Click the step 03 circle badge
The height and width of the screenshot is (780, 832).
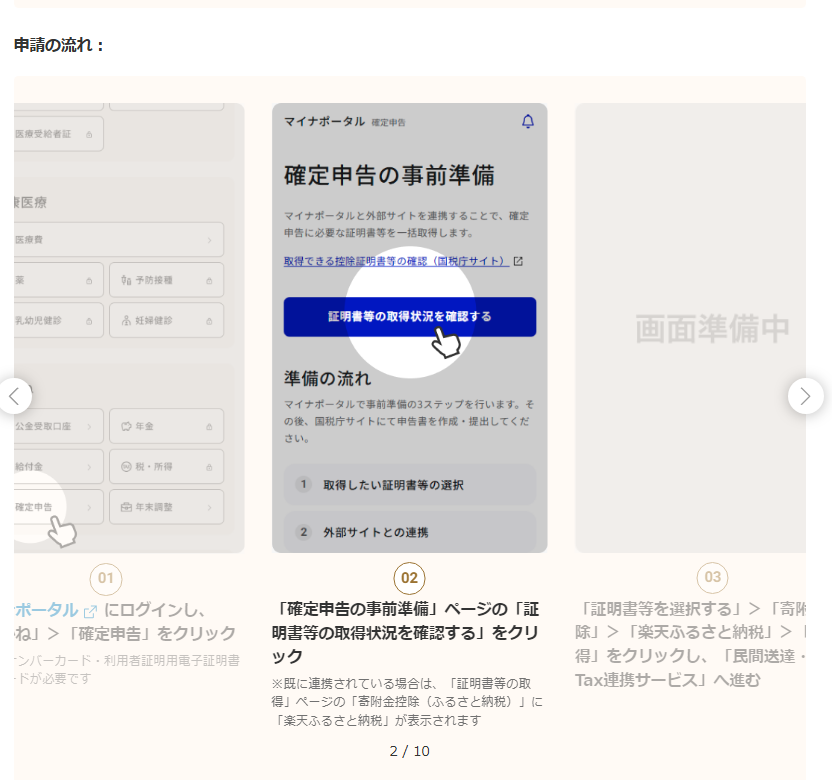coord(712,577)
